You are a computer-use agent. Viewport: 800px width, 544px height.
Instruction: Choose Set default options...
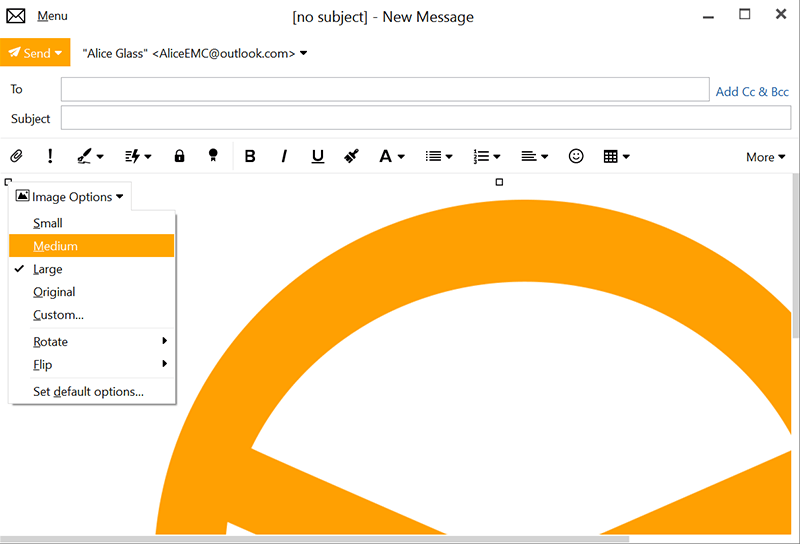coord(92,391)
